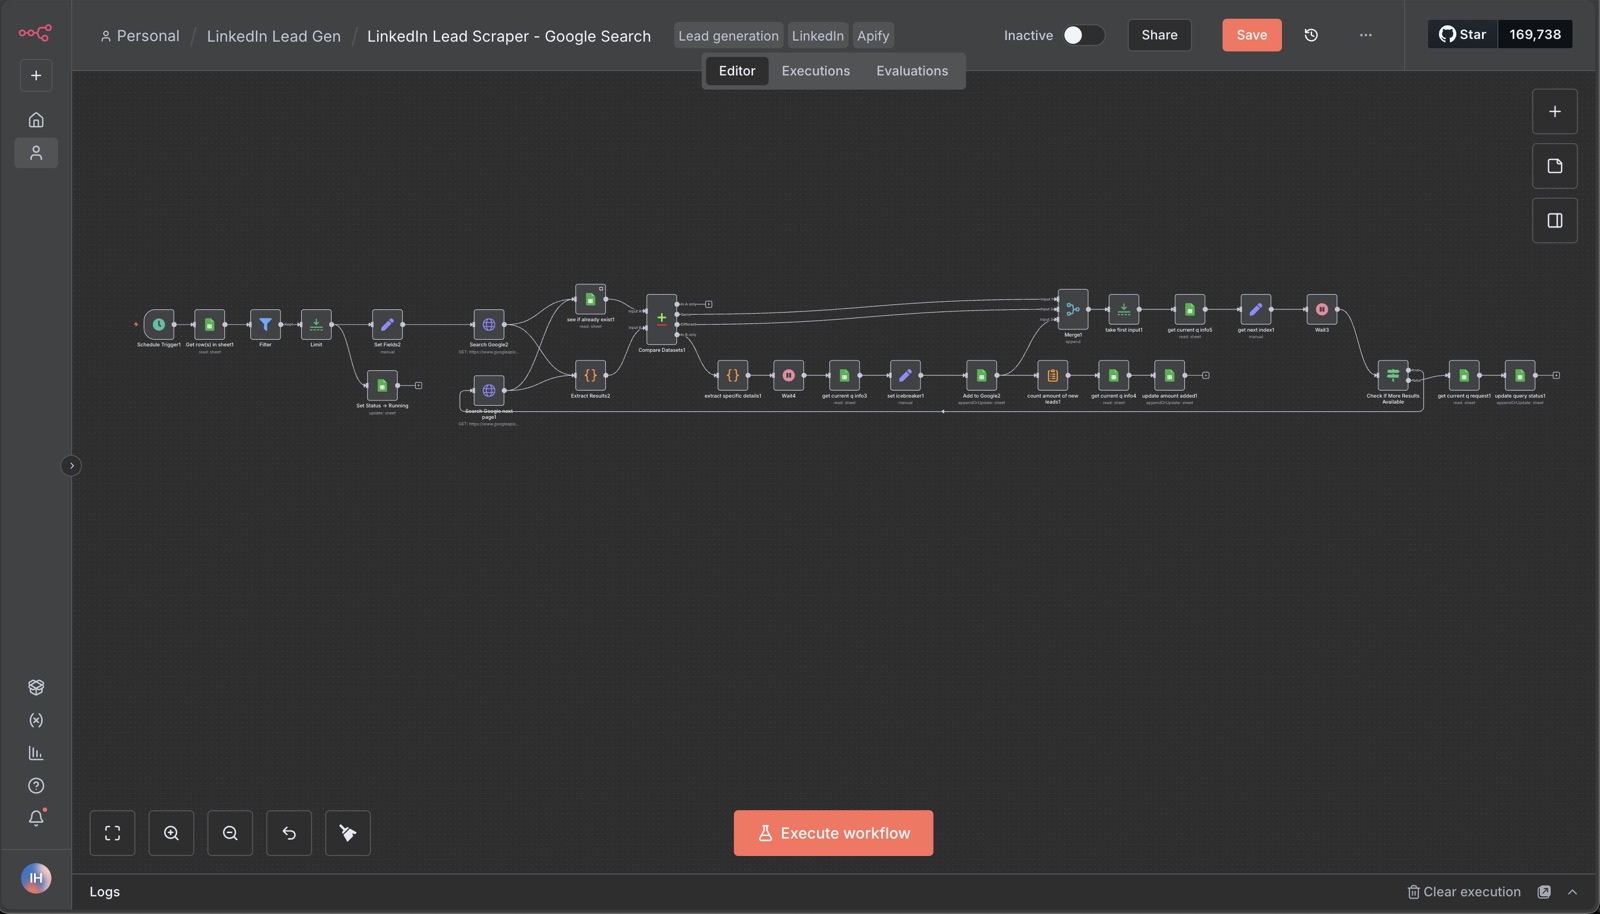
Task: Click the Search Google2 HTTP node
Action: (x=489, y=324)
